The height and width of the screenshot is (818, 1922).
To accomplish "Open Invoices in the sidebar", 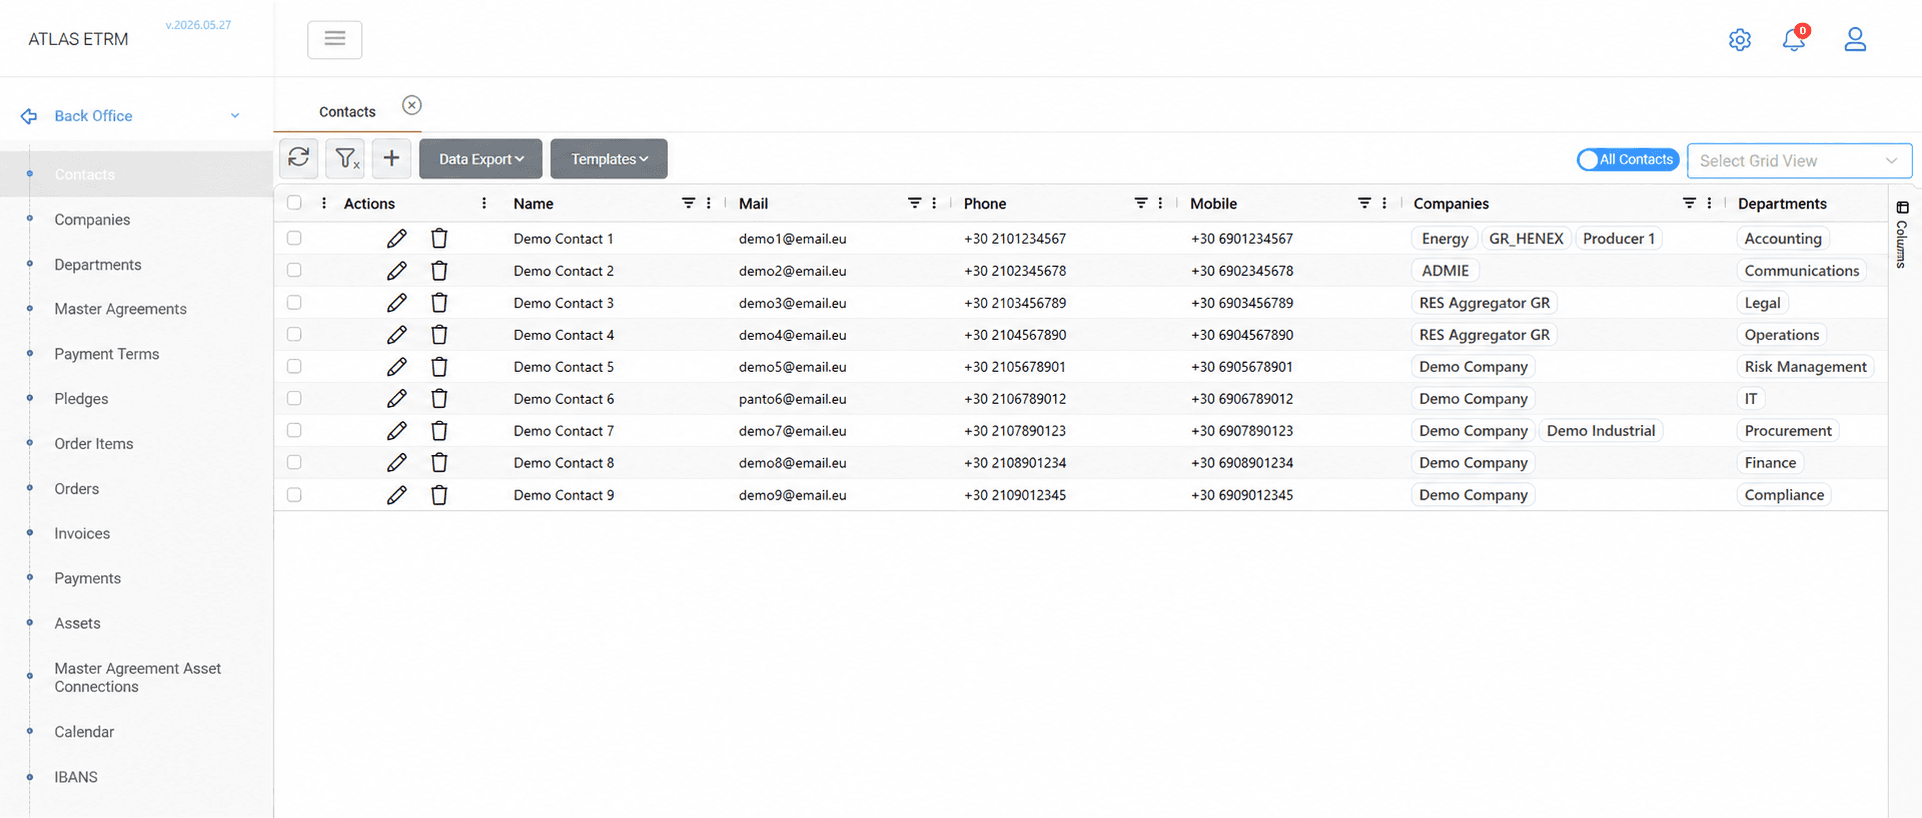I will [82, 534].
